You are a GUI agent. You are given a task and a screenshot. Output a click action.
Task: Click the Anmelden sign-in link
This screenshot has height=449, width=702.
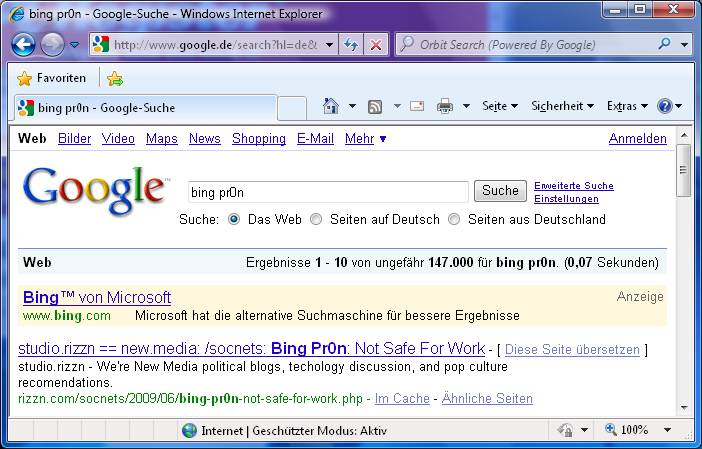click(x=638, y=138)
